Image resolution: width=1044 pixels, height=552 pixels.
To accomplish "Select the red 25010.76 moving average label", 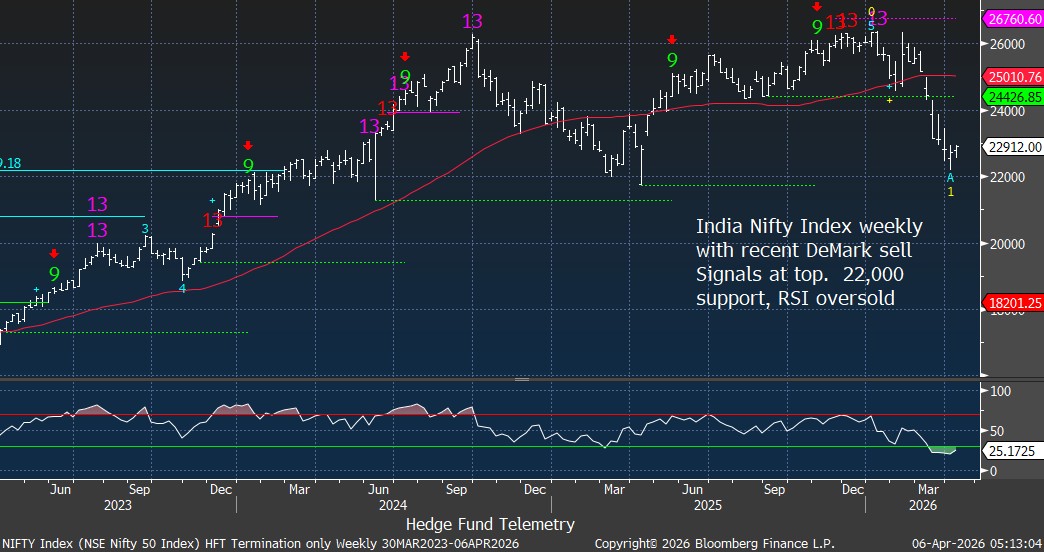I will click(1014, 76).
